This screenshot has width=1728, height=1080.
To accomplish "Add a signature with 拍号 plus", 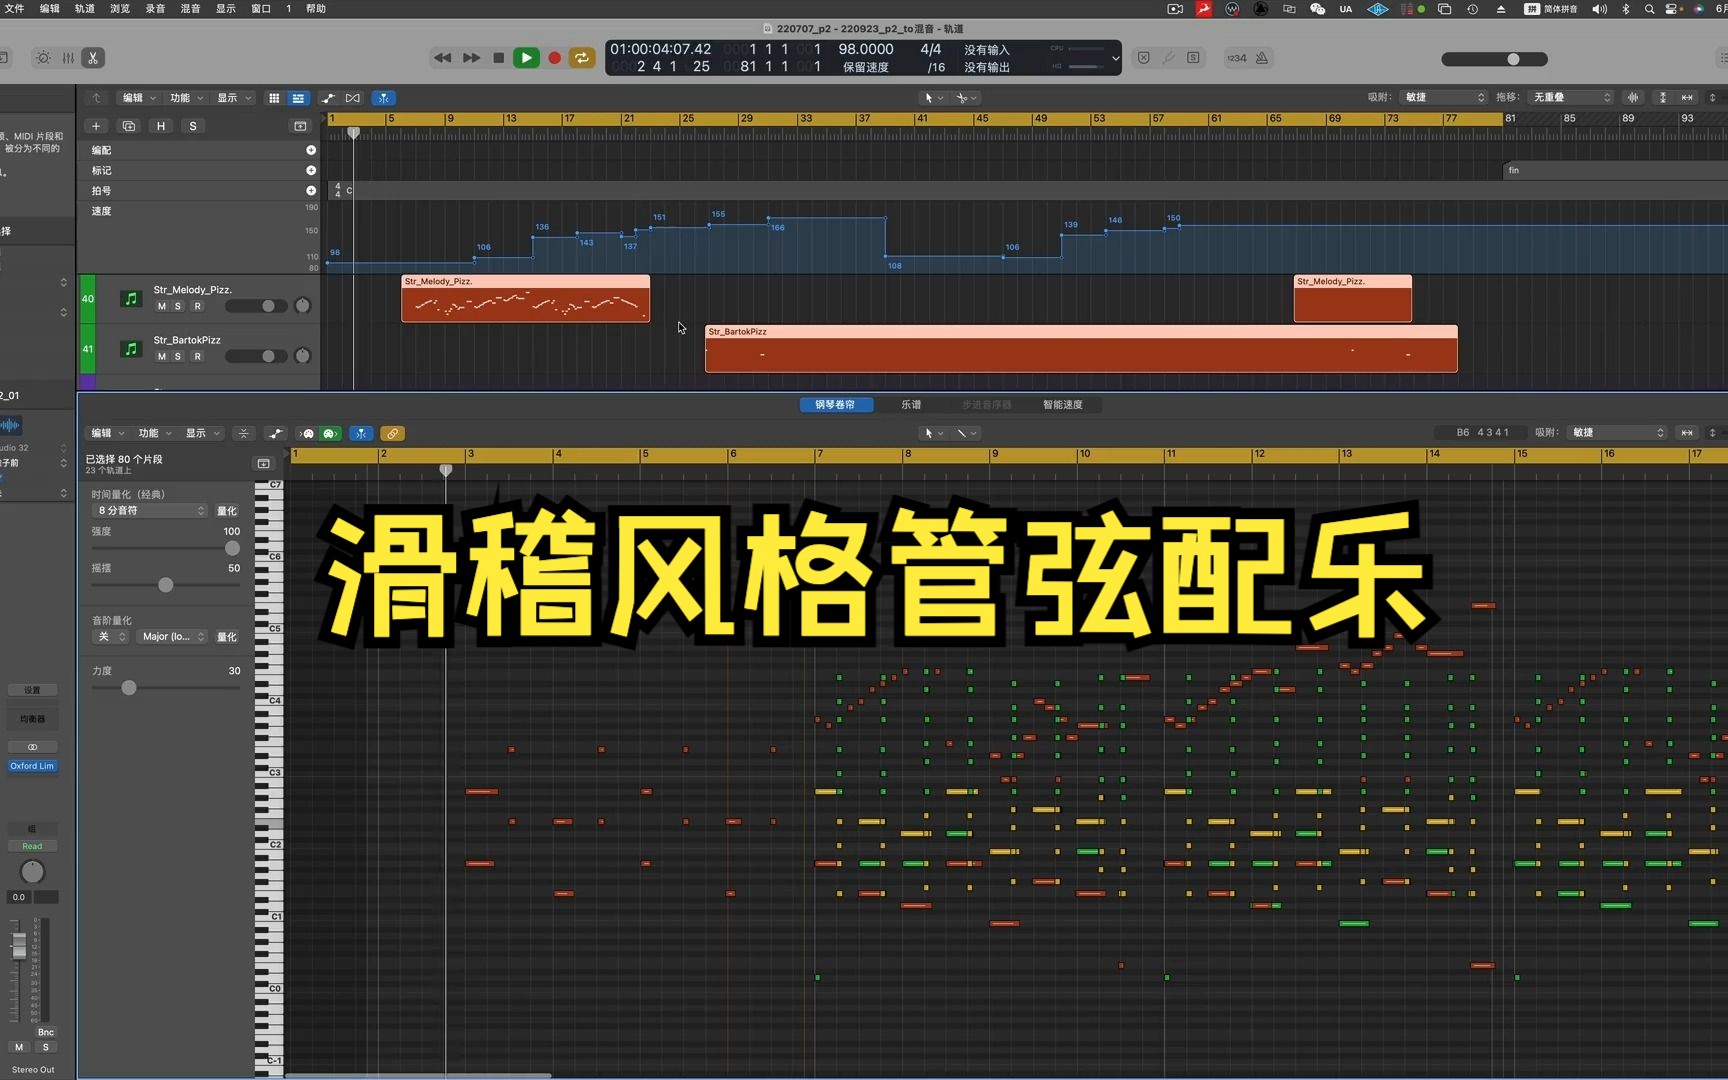I will click(311, 190).
